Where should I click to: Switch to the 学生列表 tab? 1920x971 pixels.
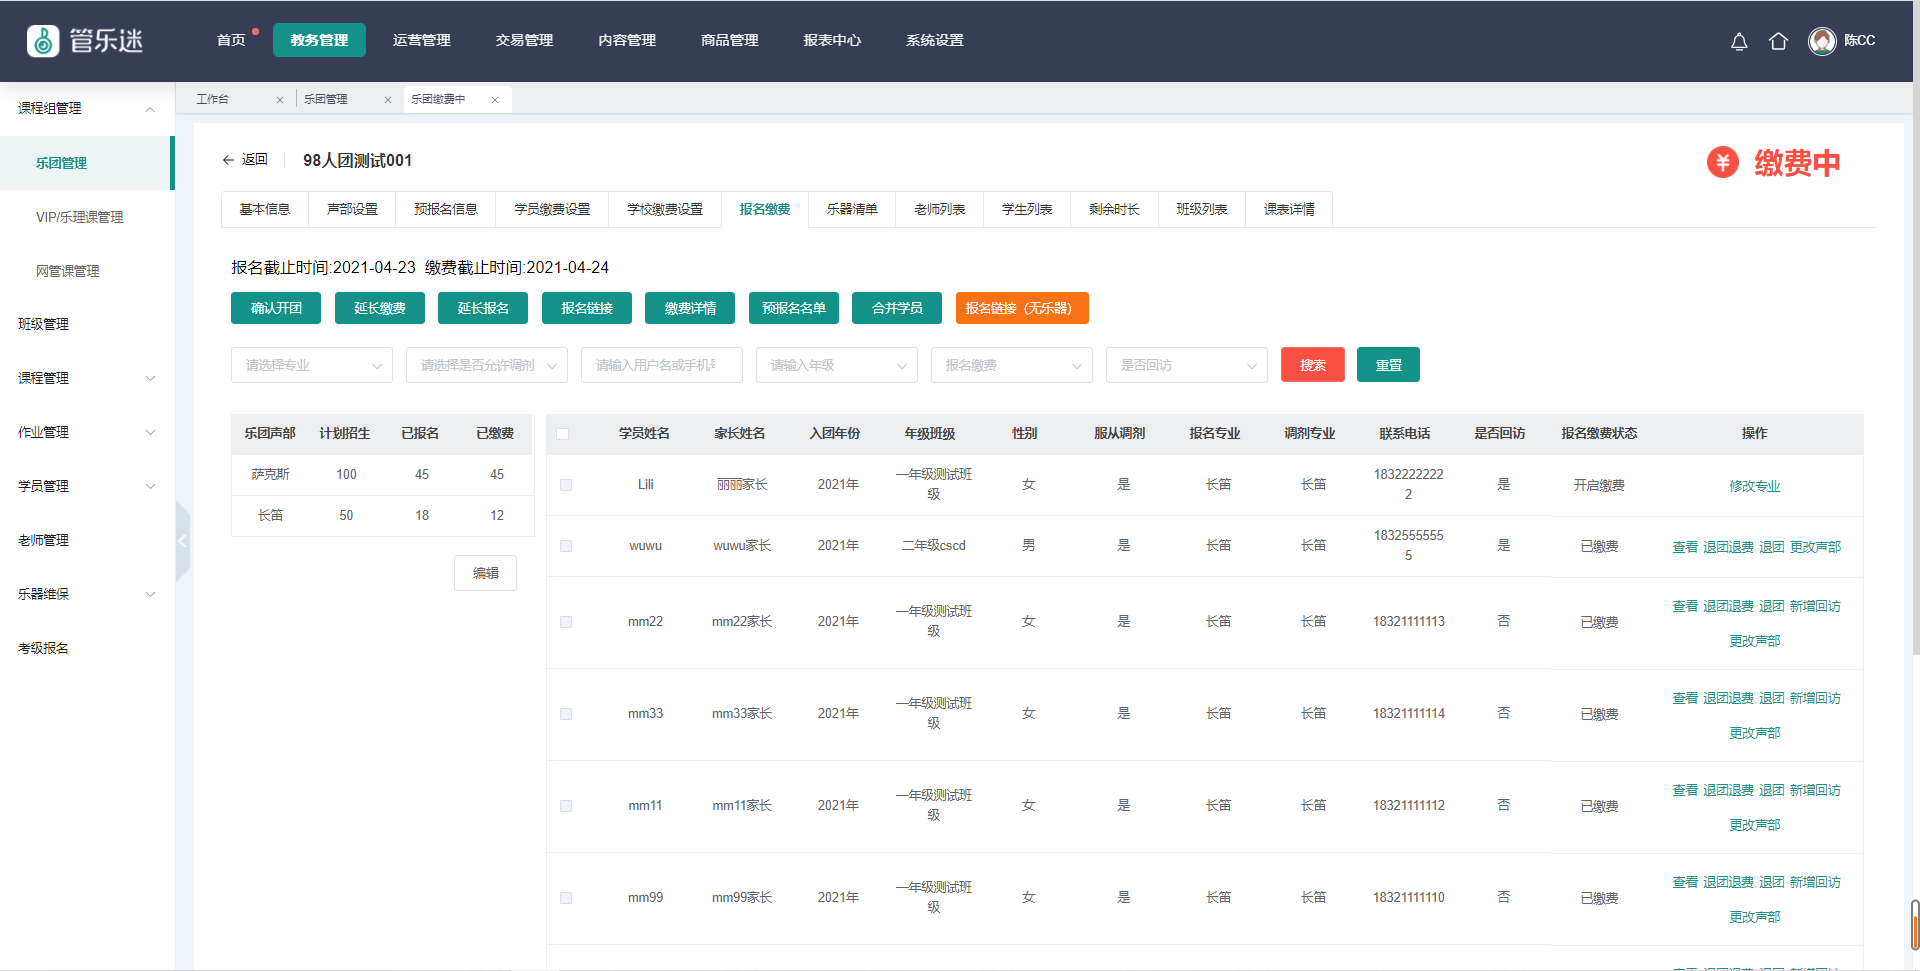pyautogui.click(x=1027, y=209)
